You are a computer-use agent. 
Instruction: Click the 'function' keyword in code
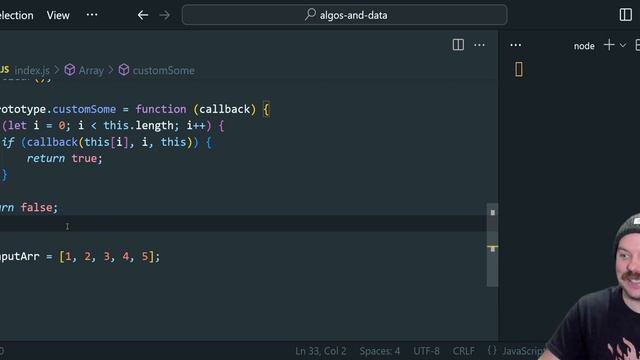[x=161, y=109]
